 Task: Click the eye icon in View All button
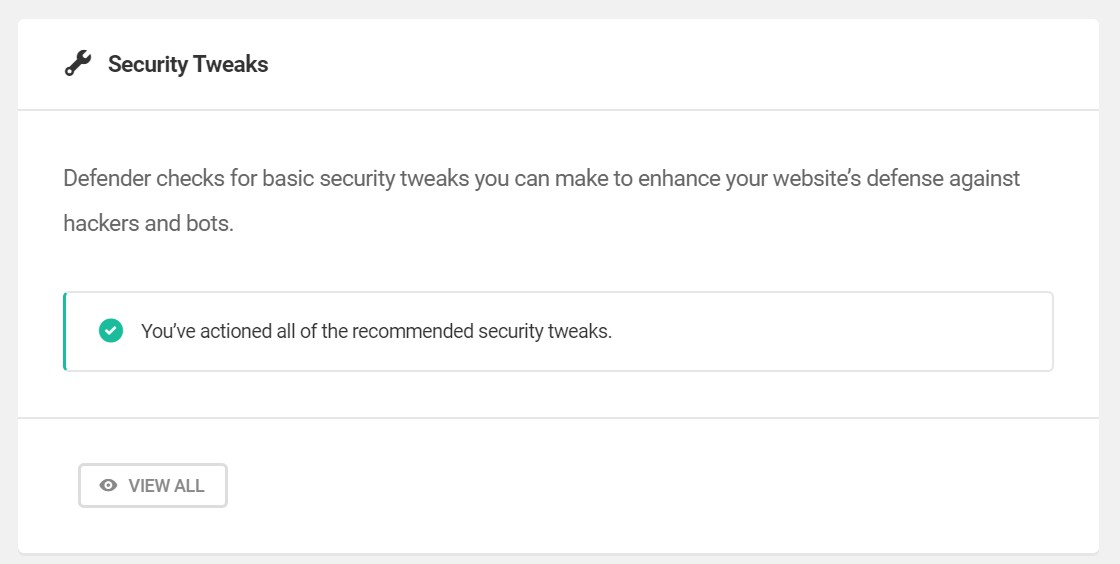point(109,486)
